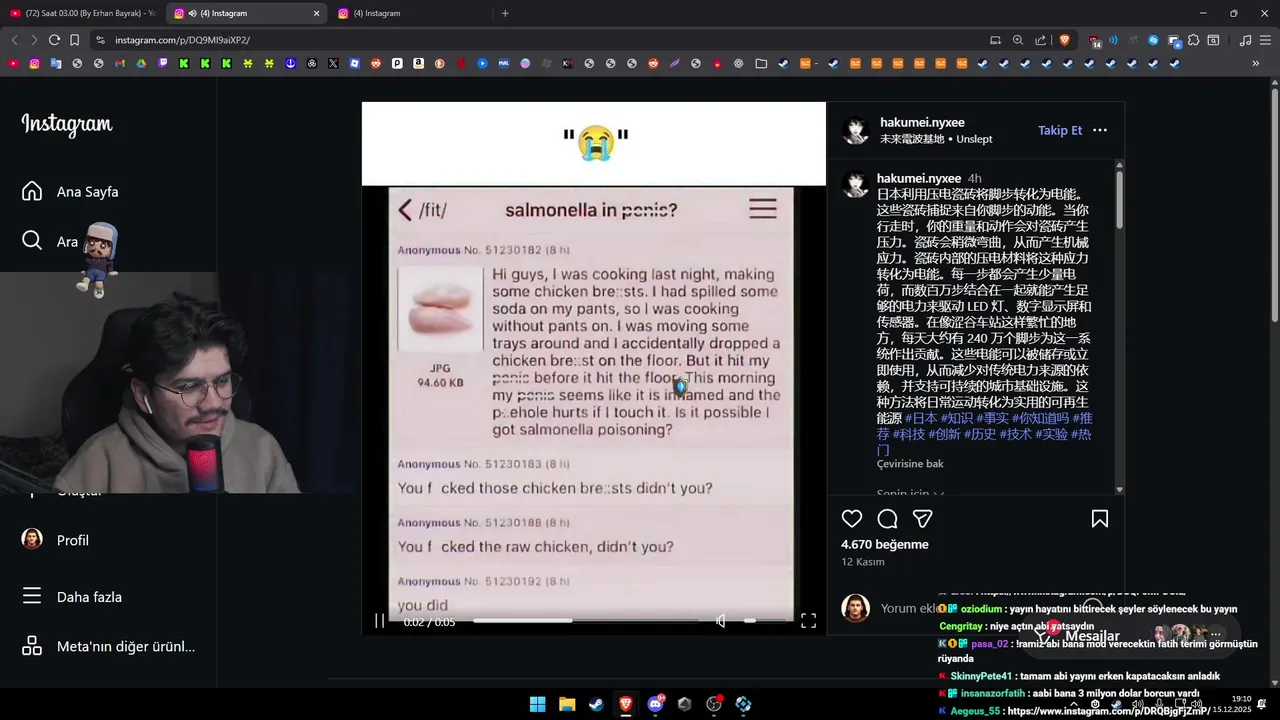
Task: Open Steam from taskbar
Action: (x=596, y=704)
